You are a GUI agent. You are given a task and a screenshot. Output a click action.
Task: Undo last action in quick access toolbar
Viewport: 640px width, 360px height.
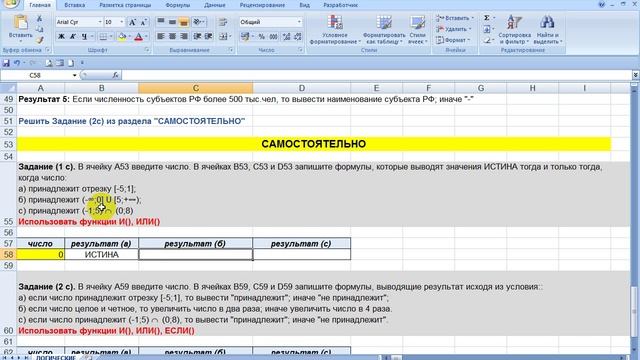[17, 63]
